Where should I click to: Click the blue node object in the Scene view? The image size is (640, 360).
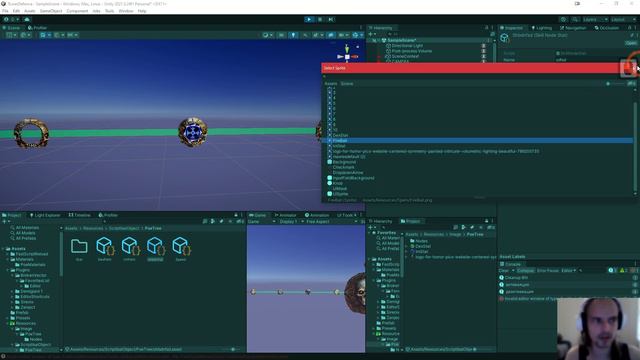pos(193,132)
